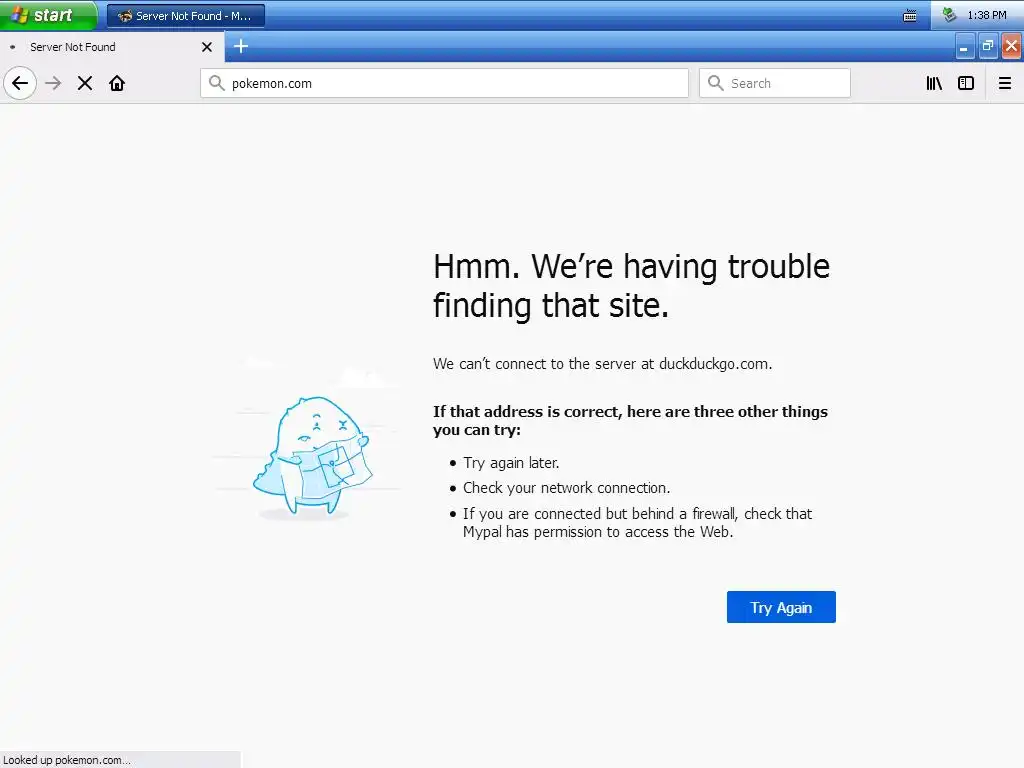Screen dimensions: 1024x768
Task: Open the Windows Start menu
Action: (48, 15)
